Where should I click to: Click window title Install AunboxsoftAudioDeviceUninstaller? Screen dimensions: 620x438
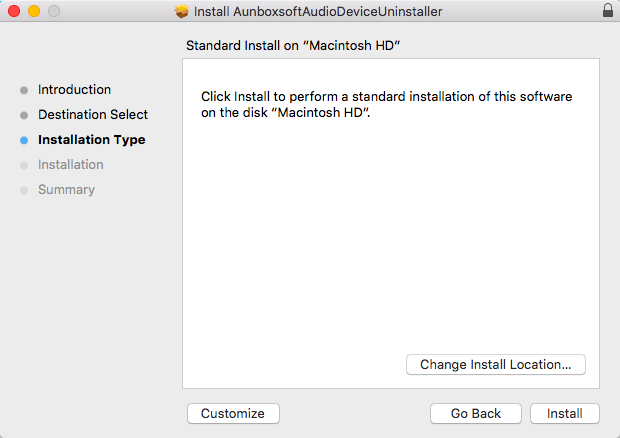(318, 11)
